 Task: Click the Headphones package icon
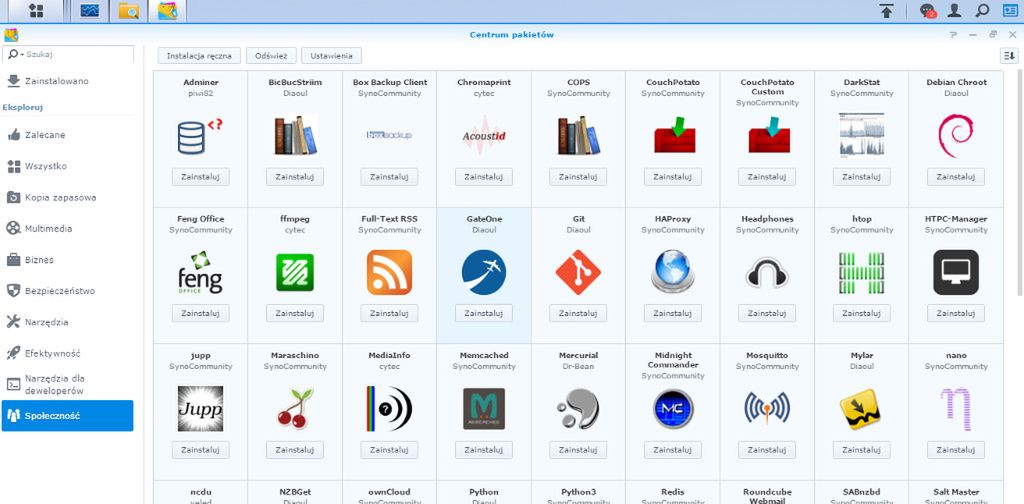767,272
